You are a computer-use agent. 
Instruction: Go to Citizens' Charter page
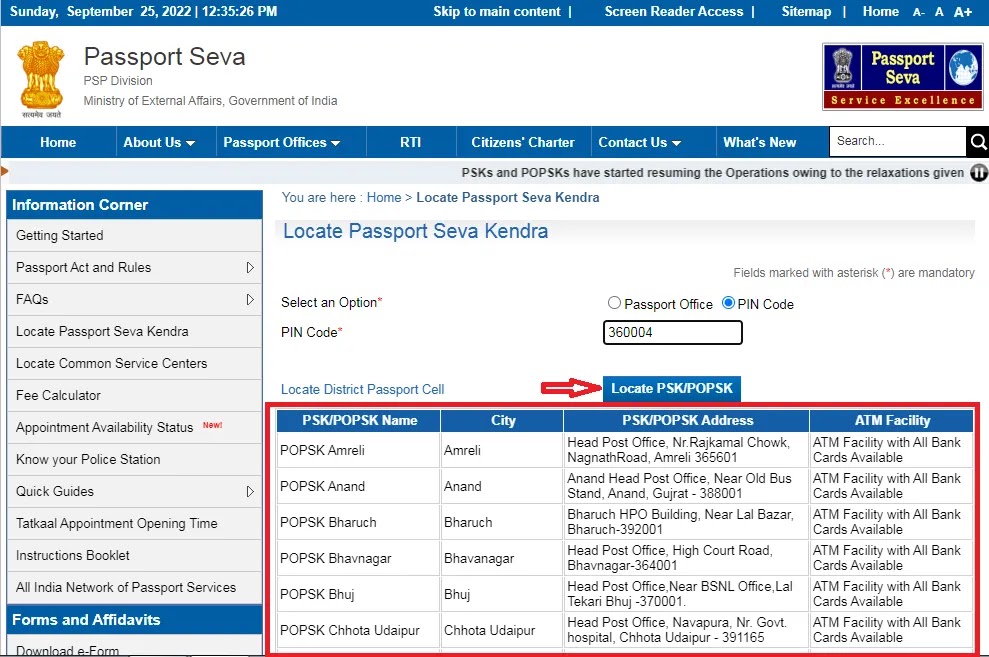pos(523,142)
